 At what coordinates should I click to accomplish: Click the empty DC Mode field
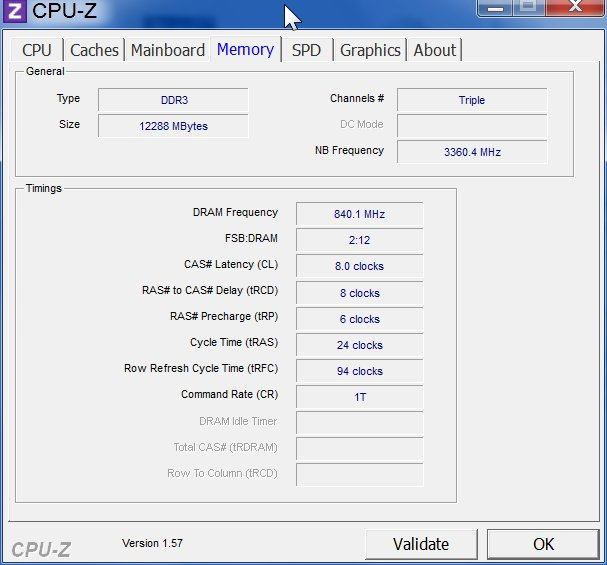coord(472,126)
